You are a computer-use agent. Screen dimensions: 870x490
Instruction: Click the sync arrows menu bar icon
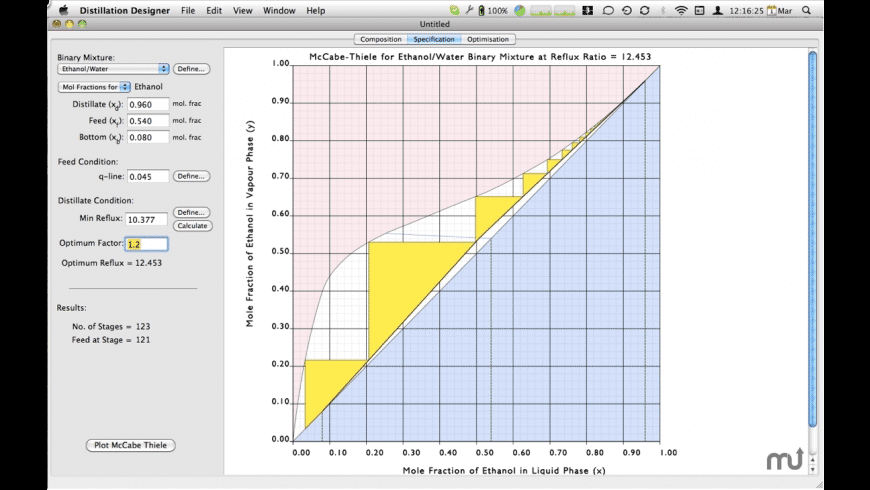[x=644, y=11]
